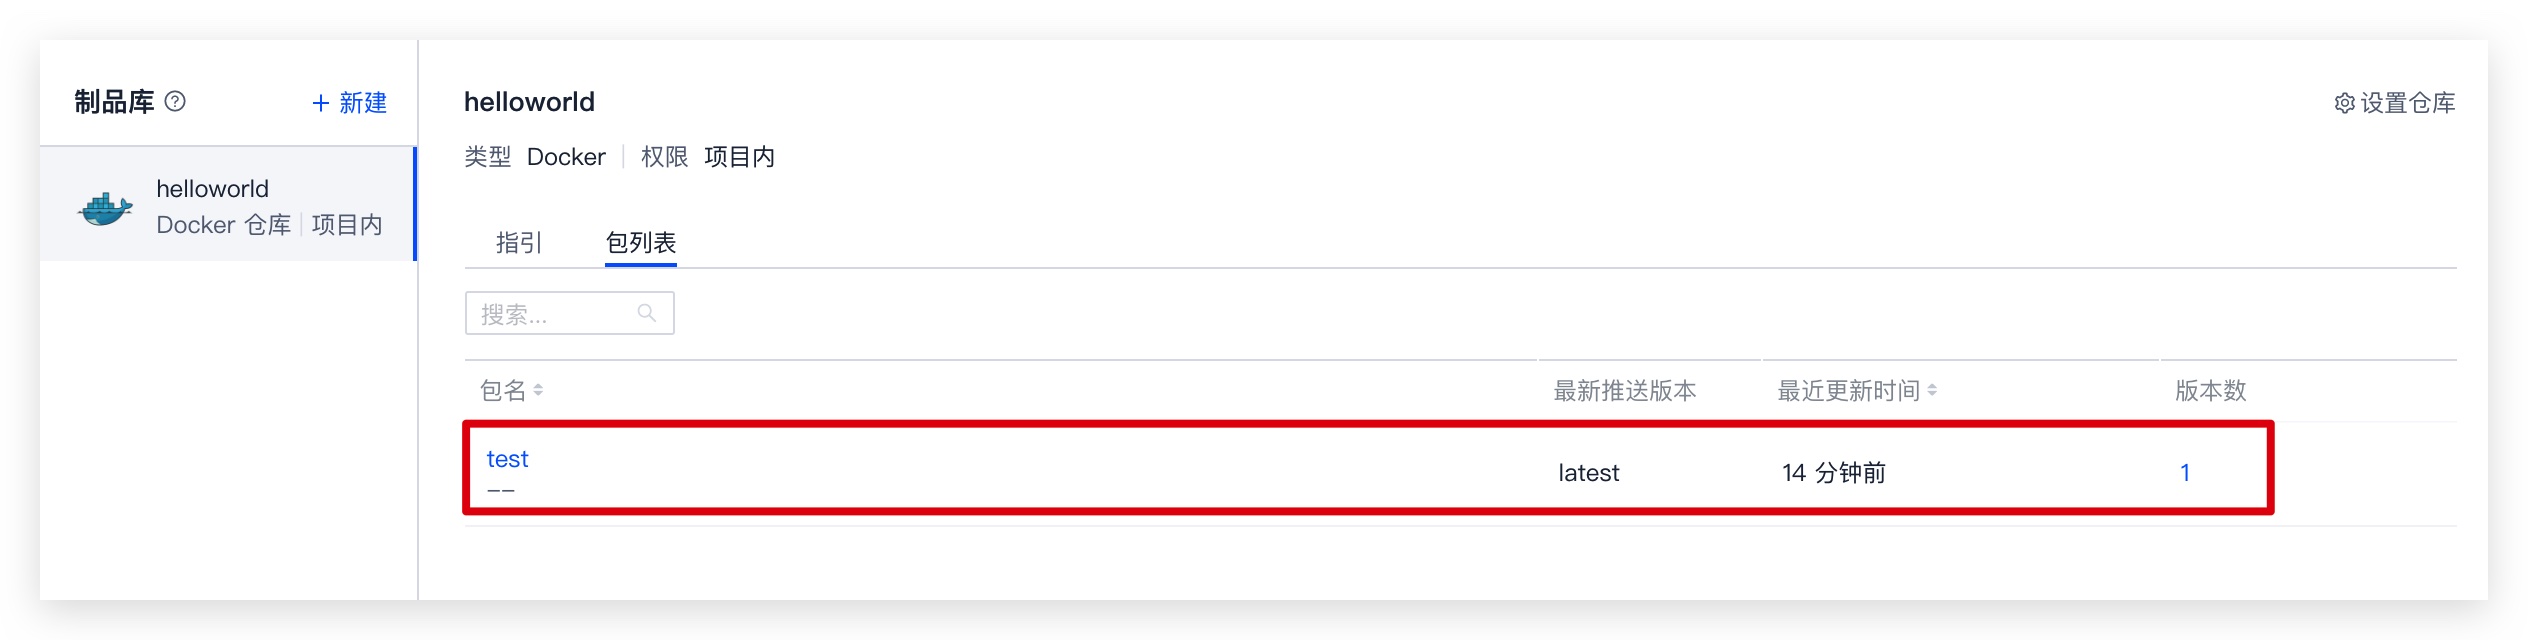The height and width of the screenshot is (640, 2528).
Task: Click the gear icon for 设置仓库
Action: coord(2344,103)
